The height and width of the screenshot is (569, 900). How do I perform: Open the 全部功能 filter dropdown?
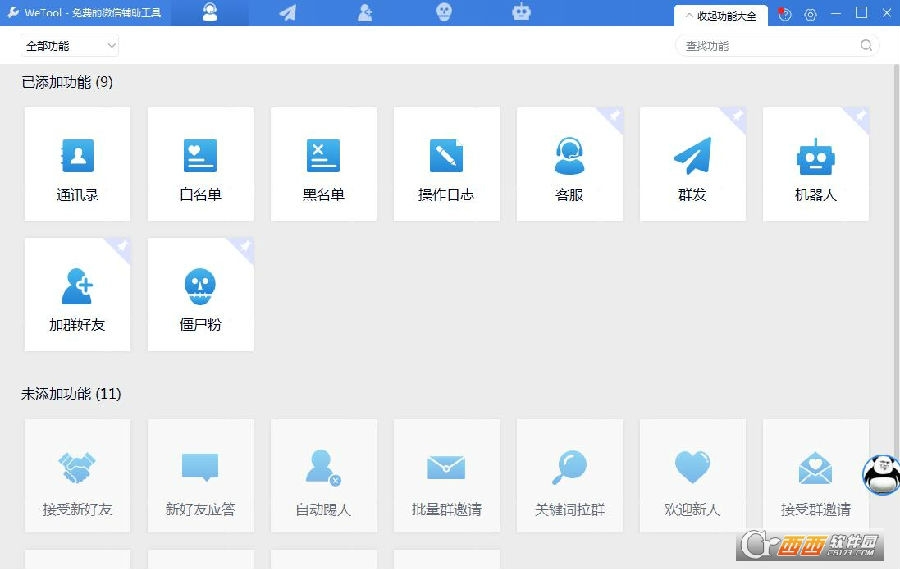pyautogui.click(x=69, y=45)
